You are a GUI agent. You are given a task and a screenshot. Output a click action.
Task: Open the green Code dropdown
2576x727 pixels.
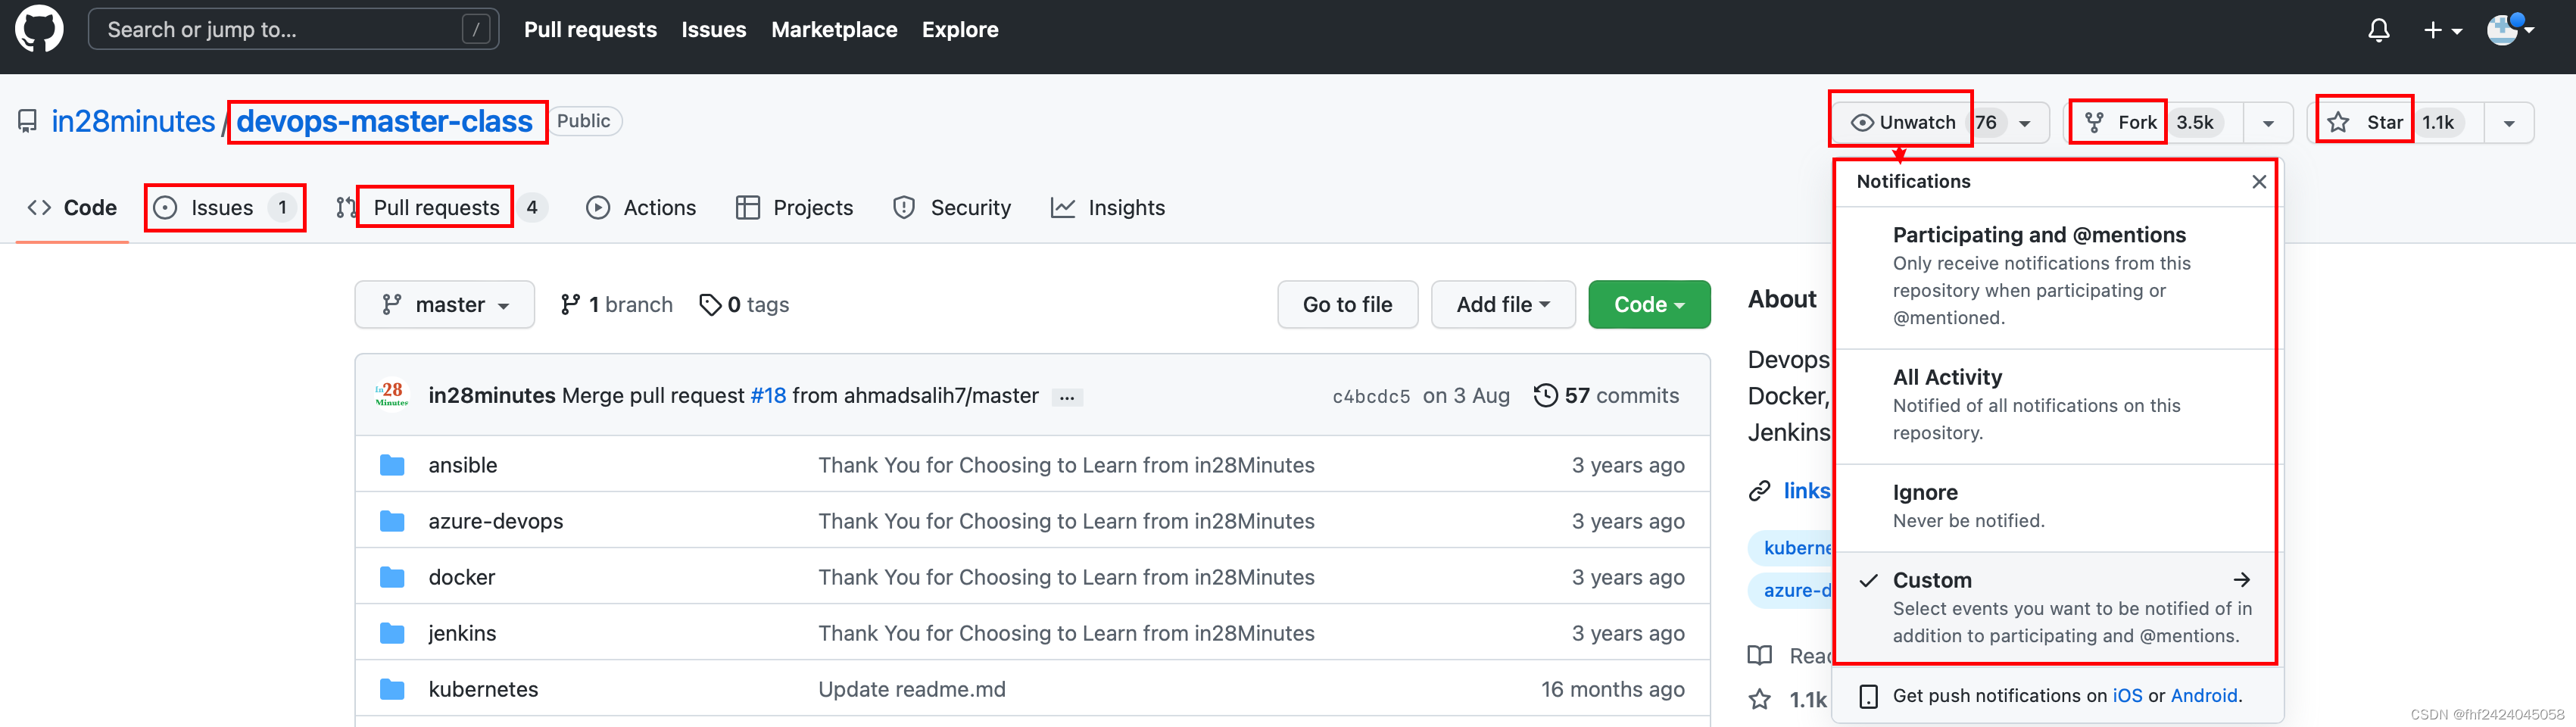click(x=1649, y=304)
